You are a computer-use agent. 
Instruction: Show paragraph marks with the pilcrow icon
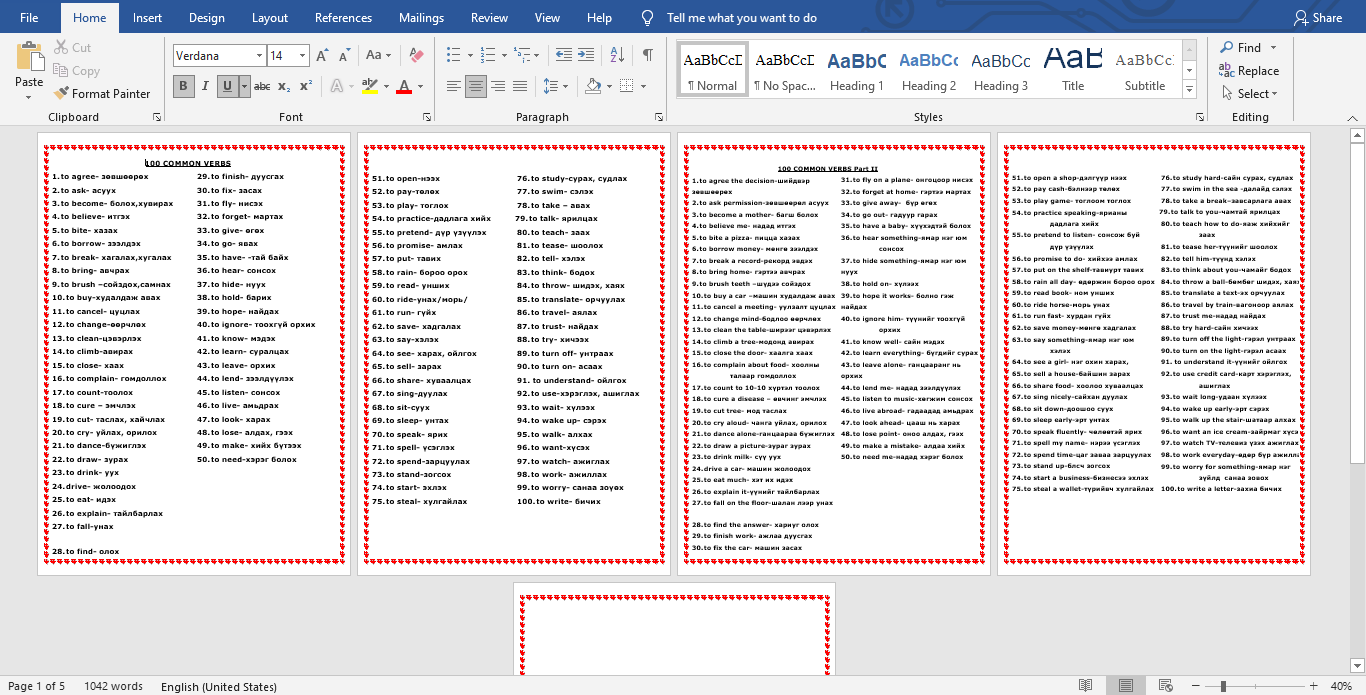(x=648, y=56)
